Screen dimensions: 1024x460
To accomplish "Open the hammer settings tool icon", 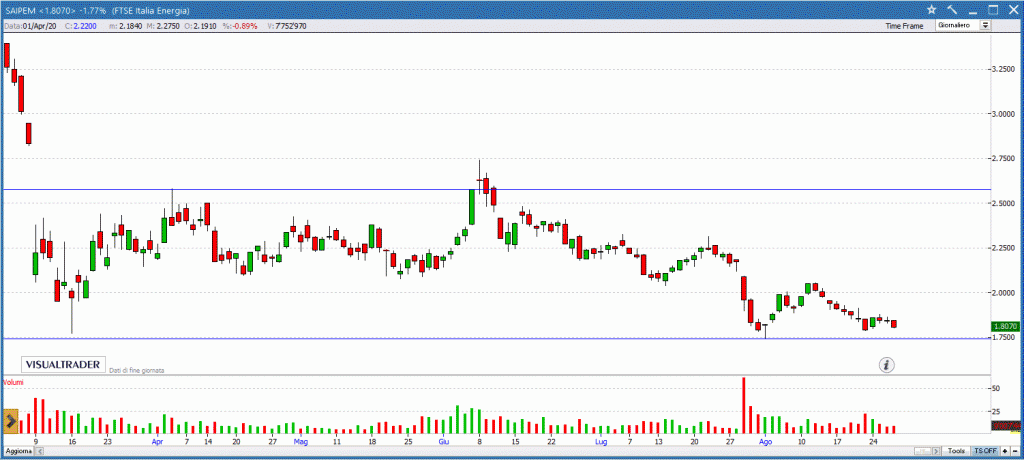I will coord(952,10).
